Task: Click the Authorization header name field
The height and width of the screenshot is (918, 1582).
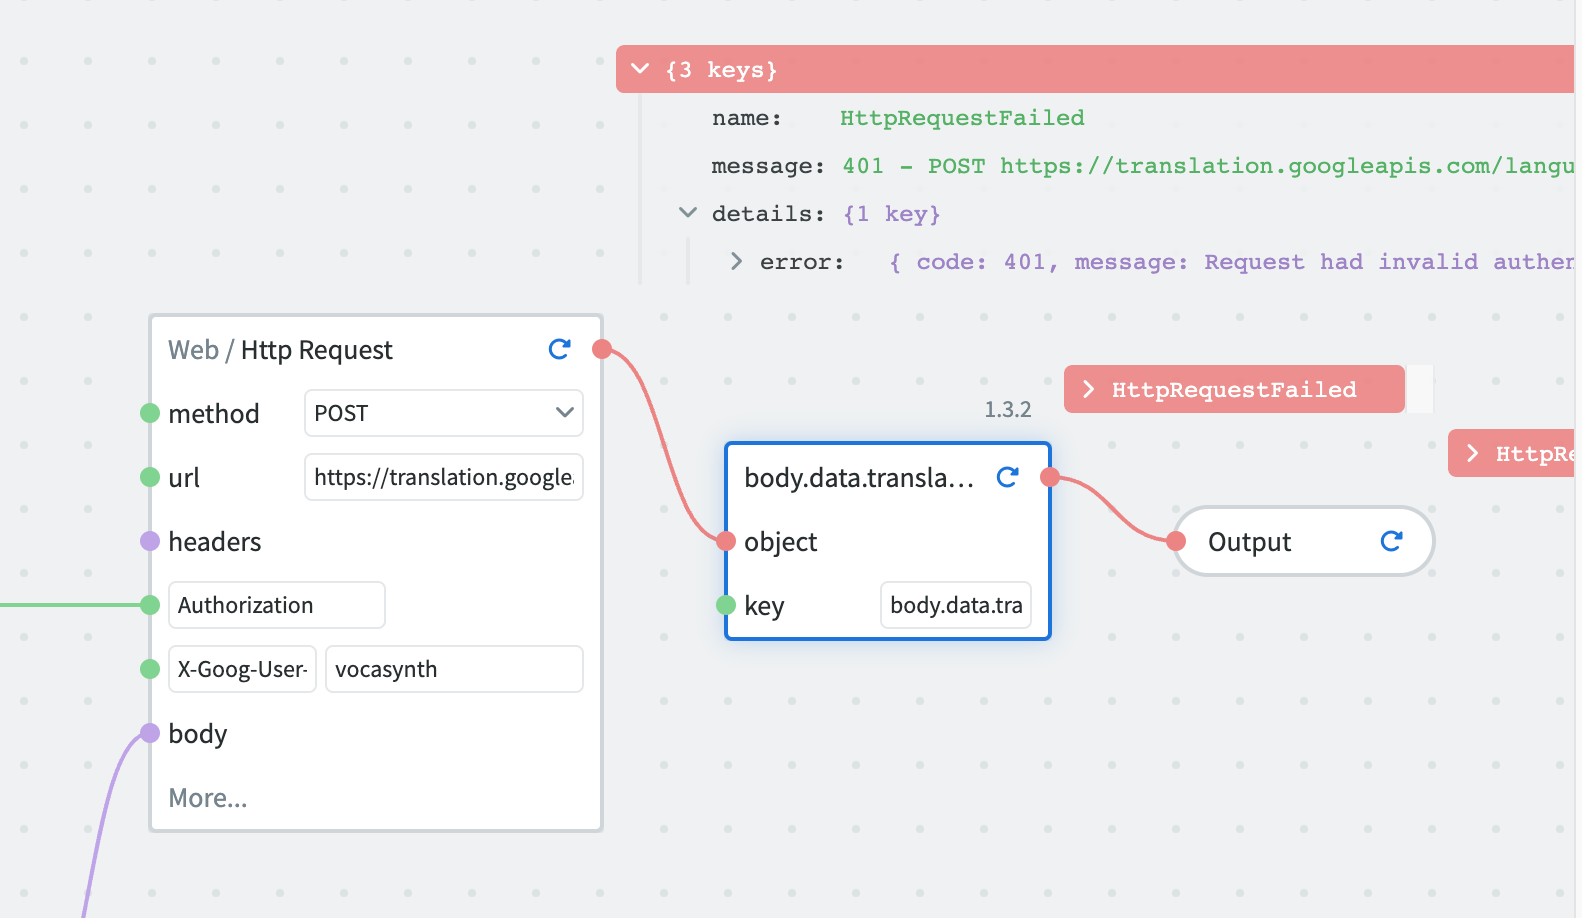Action: (276, 605)
